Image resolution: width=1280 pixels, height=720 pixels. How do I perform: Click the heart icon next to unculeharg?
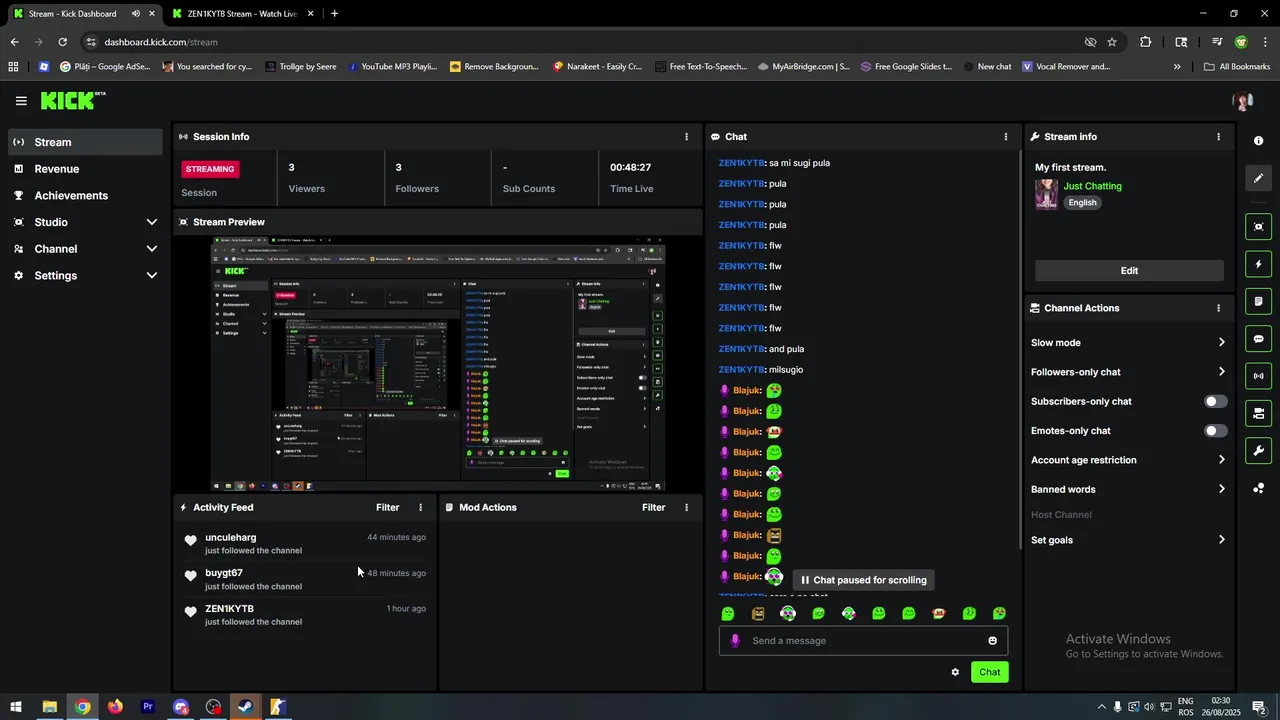point(190,541)
